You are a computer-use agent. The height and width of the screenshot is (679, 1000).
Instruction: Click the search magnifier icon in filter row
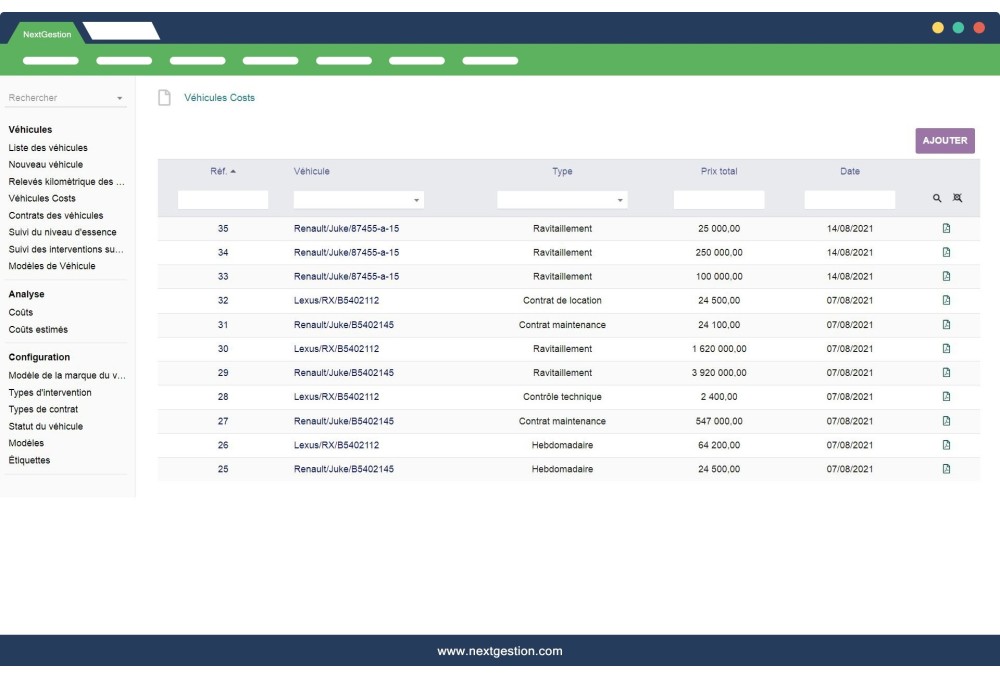[937, 199]
